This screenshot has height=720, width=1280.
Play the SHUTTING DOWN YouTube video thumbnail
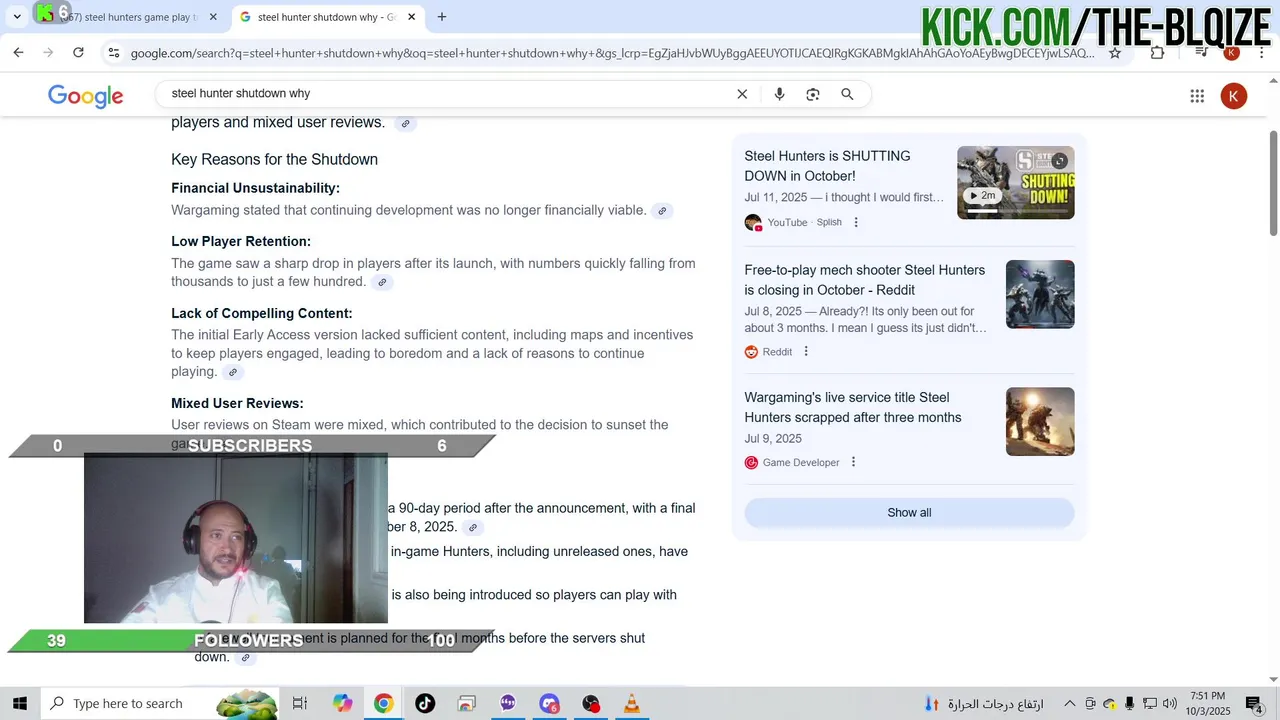tap(1016, 183)
